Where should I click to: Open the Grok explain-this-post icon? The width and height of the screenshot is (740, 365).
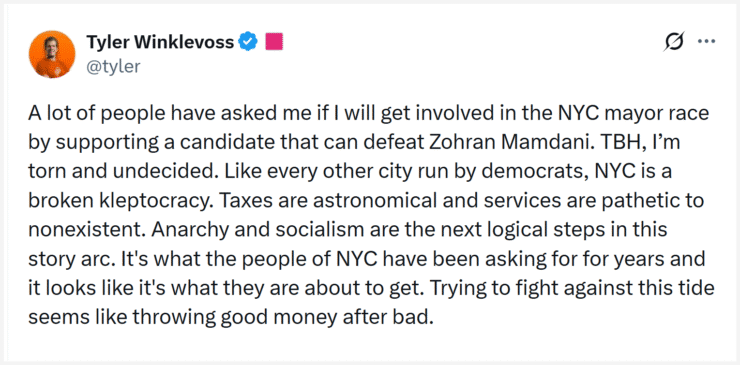673,42
